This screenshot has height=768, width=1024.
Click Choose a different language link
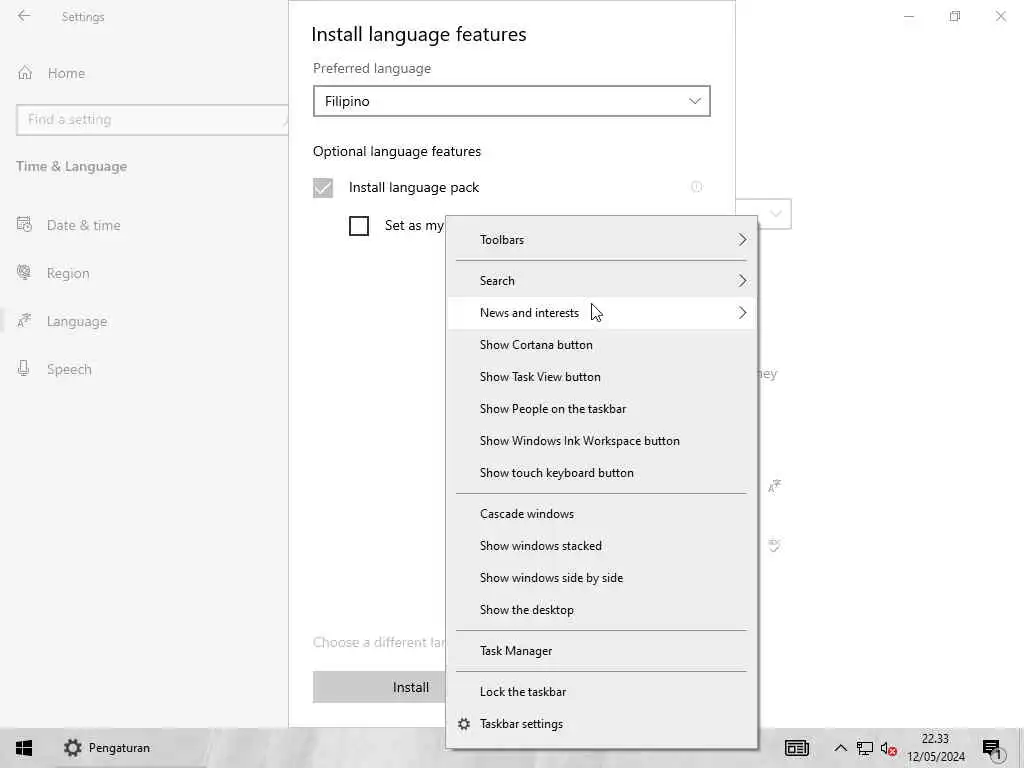[379, 643]
